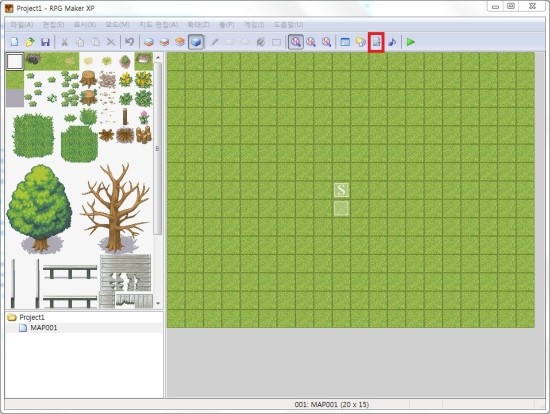The image size is (550, 414).
Task: Click the Cut scissors icon
Action: pos(64,42)
